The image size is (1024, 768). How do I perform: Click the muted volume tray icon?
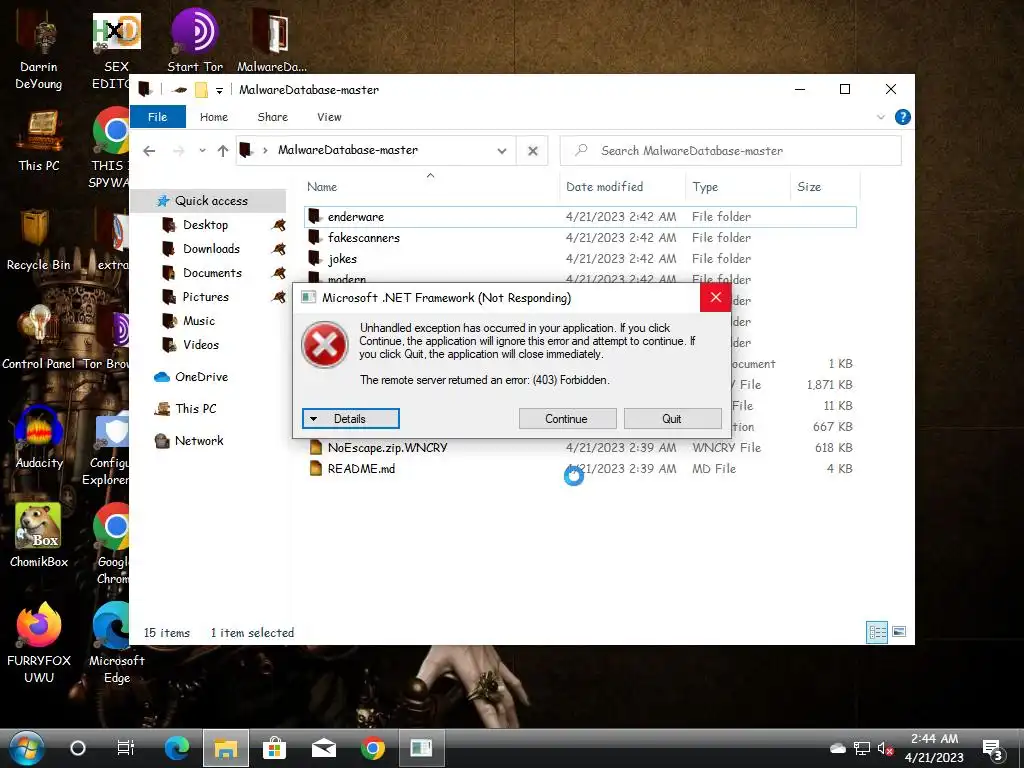point(886,748)
